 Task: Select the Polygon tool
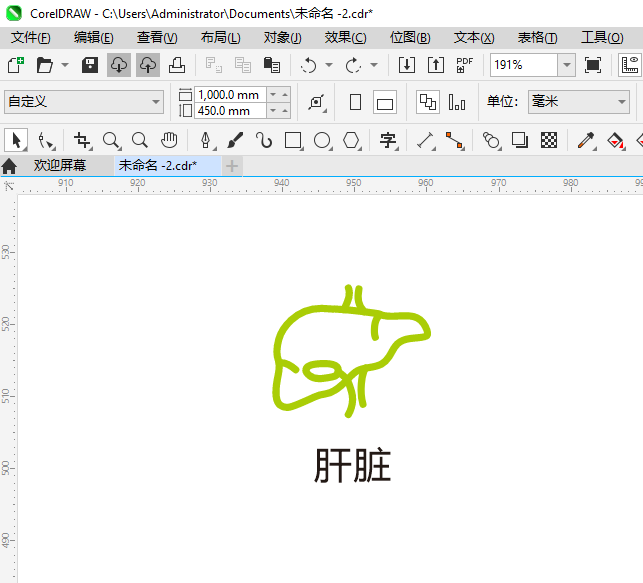pos(352,141)
